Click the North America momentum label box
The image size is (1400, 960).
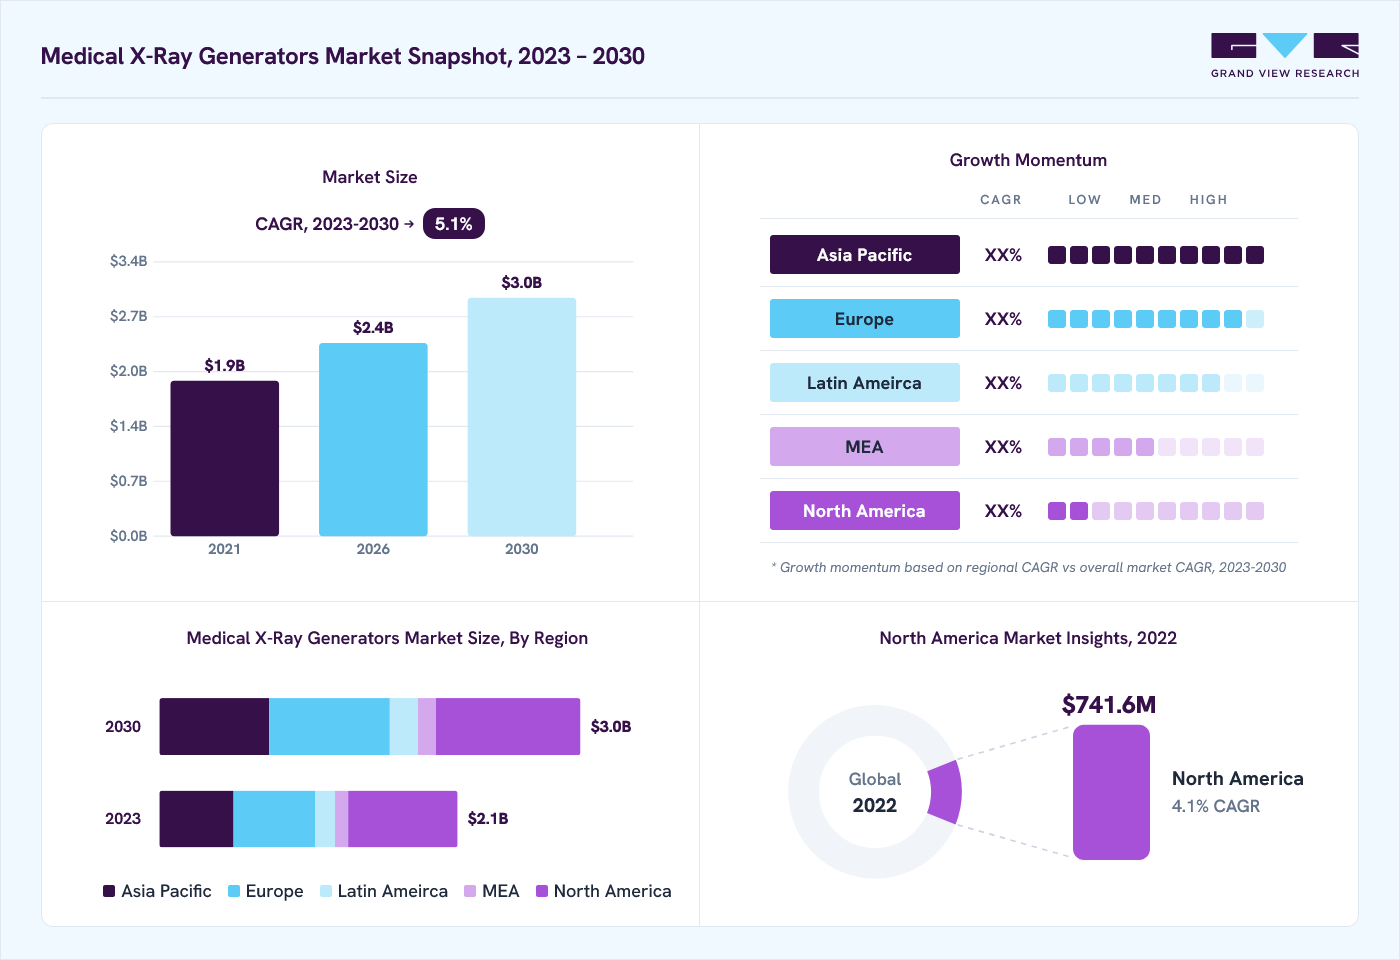pyautogui.click(x=865, y=511)
